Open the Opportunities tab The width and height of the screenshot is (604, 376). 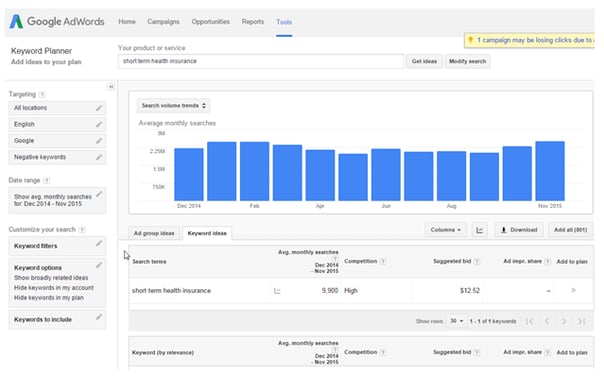tap(211, 22)
